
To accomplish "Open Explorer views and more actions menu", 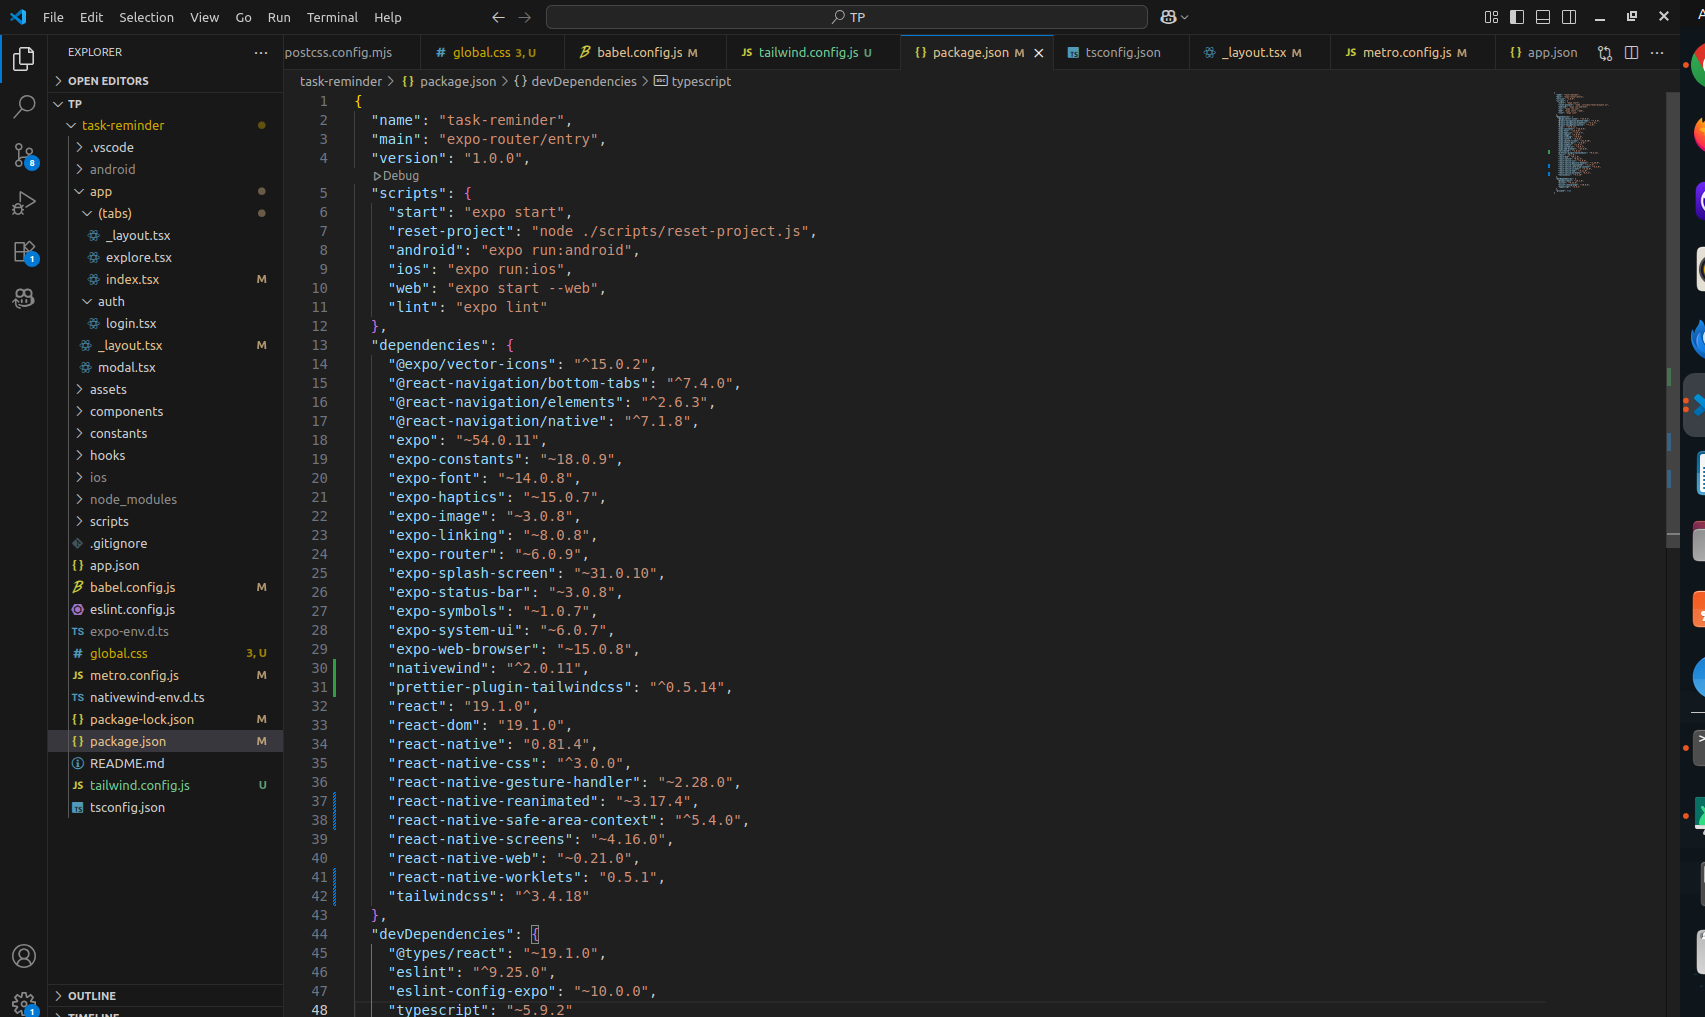I will point(261,52).
